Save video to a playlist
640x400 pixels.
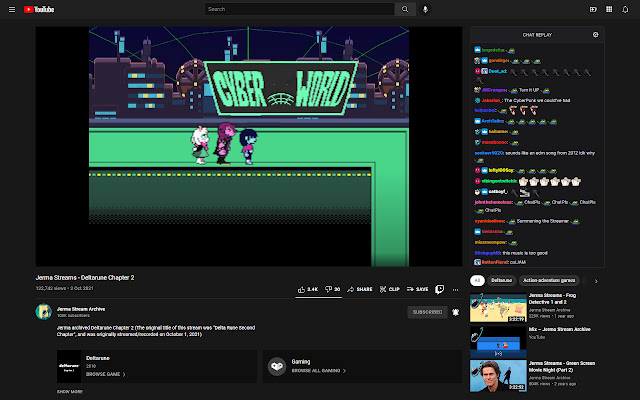(417, 289)
